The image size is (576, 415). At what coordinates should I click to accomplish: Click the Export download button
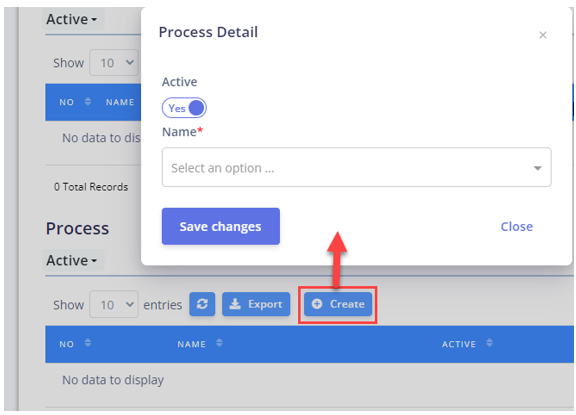[x=256, y=304]
